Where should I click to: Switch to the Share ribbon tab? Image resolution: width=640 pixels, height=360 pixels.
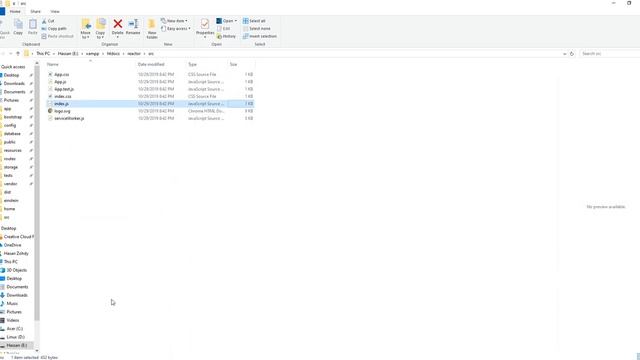[36, 11]
